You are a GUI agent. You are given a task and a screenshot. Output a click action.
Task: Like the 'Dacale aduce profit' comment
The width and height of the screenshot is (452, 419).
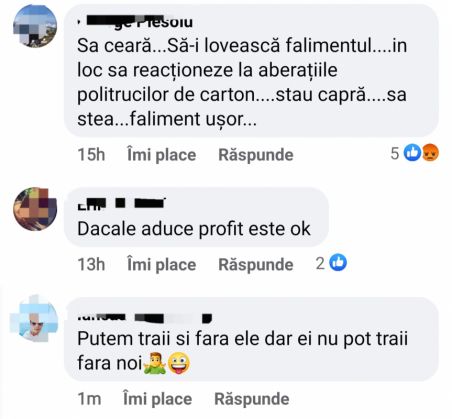tap(162, 265)
